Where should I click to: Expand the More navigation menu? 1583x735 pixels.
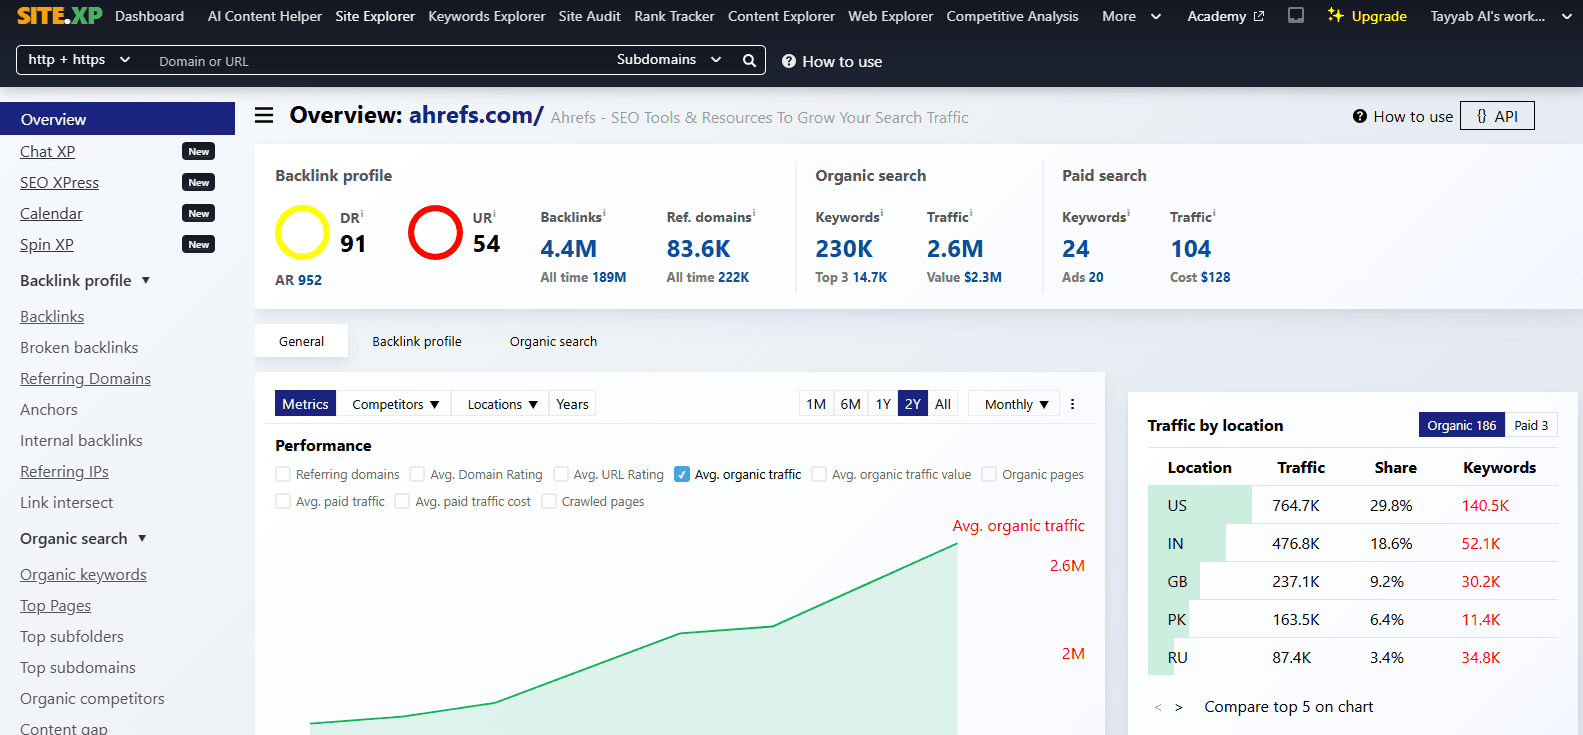[x=1131, y=16]
